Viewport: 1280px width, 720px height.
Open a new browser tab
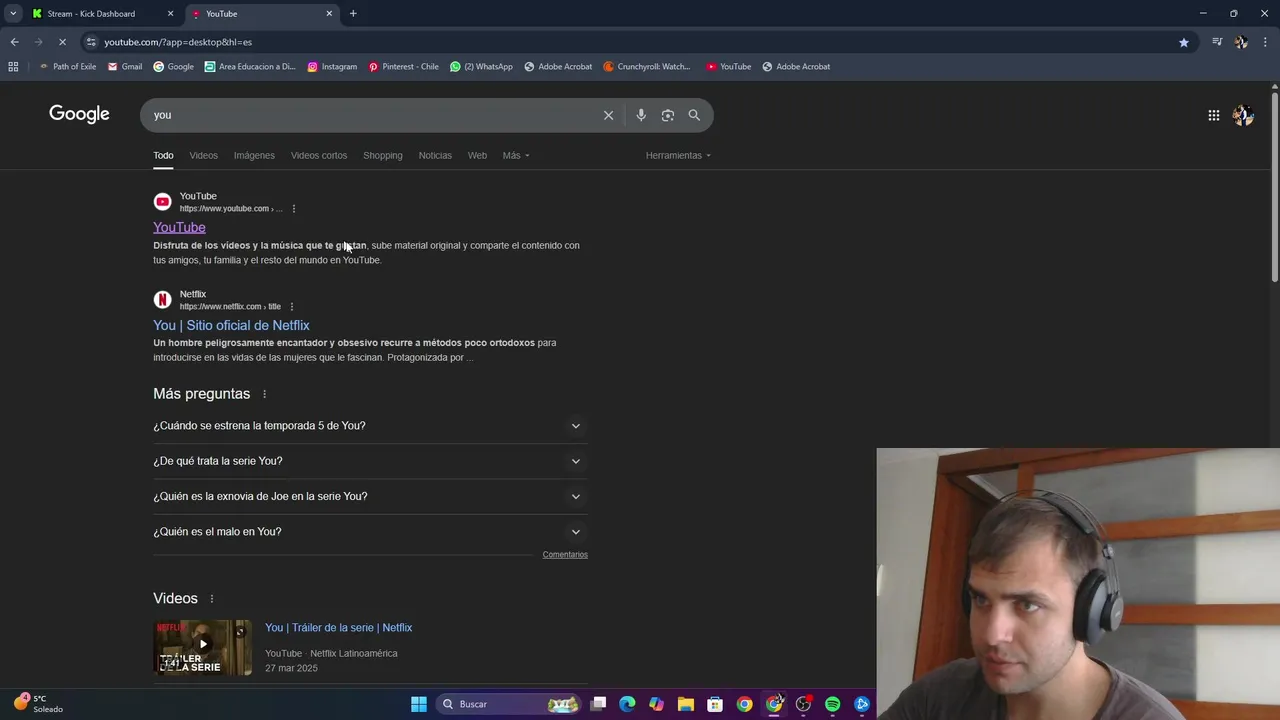353,14
